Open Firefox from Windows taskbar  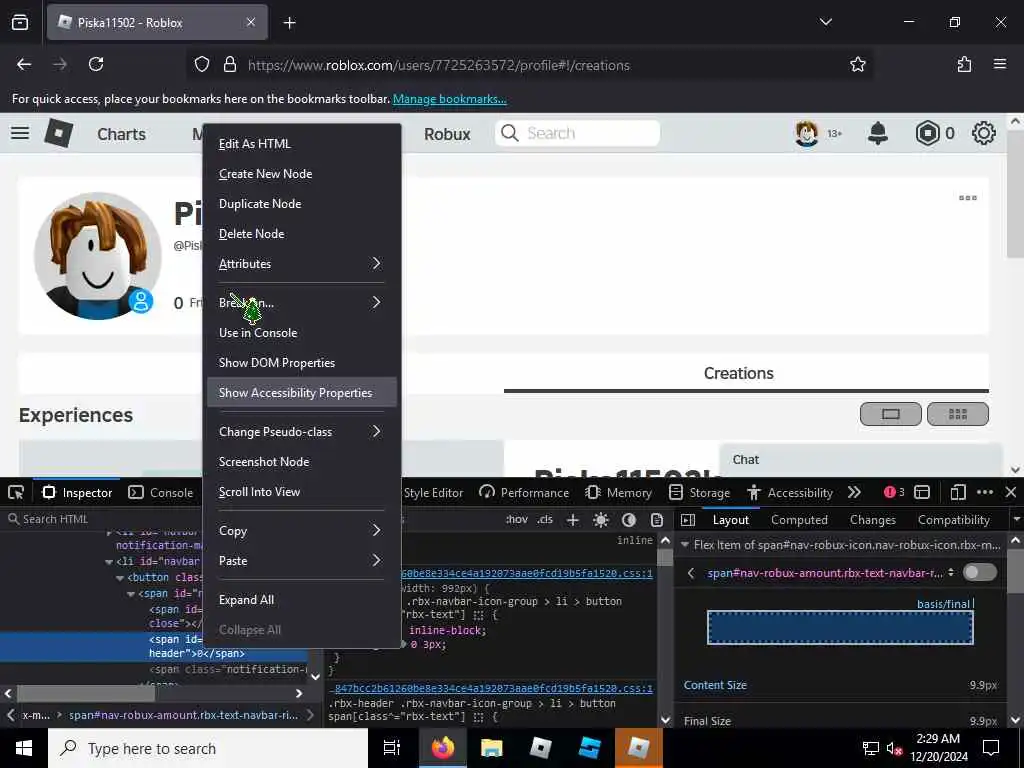(x=442, y=748)
